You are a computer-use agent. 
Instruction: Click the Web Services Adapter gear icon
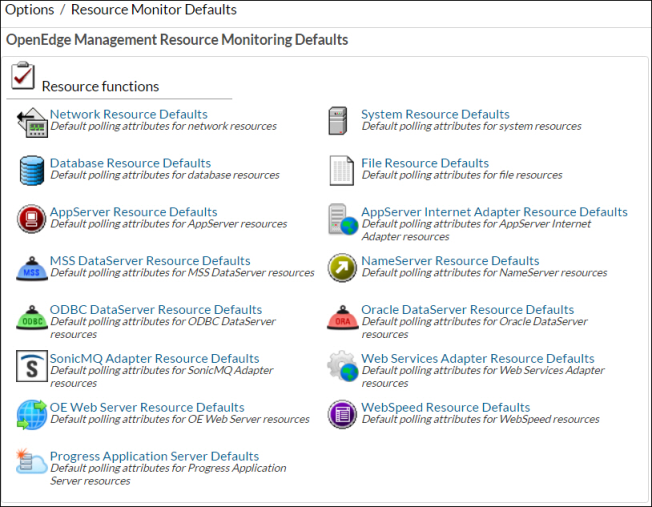[343, 366]
